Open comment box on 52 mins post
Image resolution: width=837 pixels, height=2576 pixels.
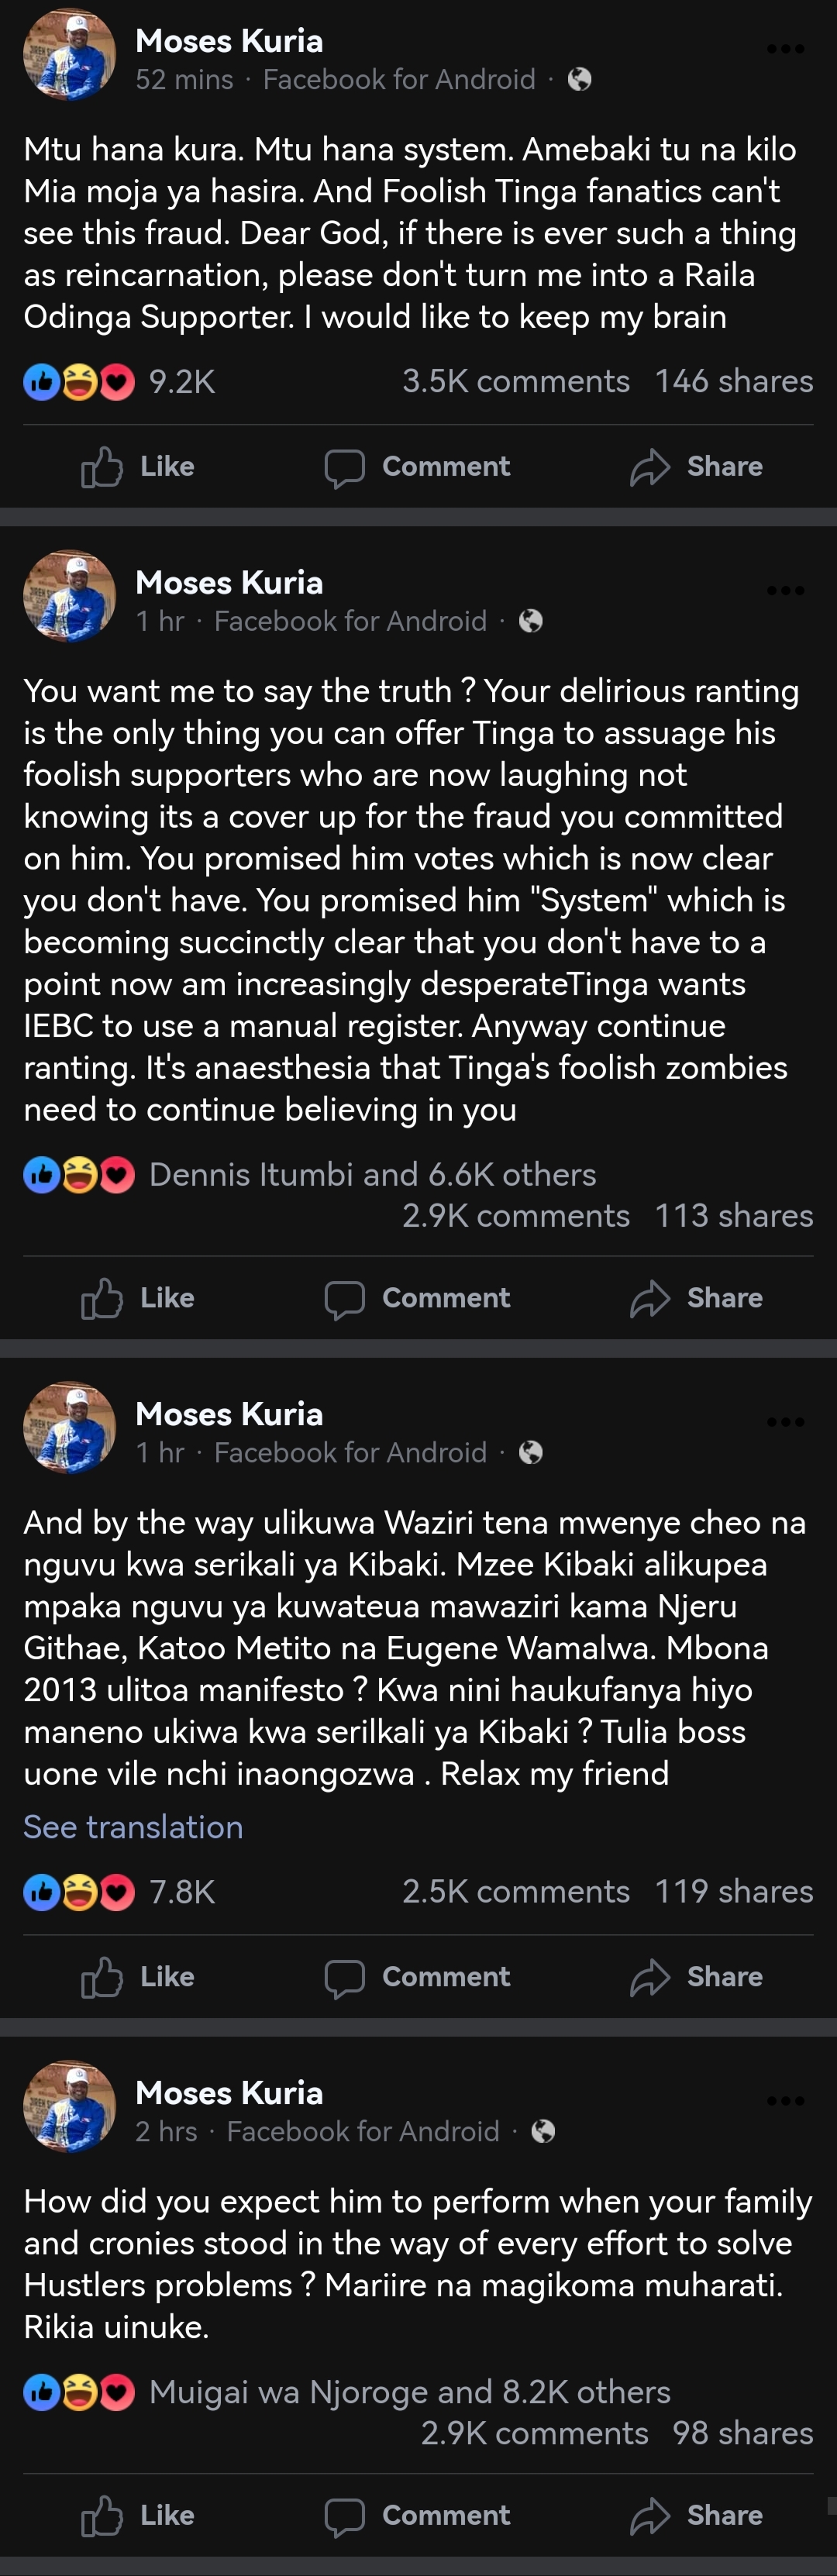pos(417,467)
